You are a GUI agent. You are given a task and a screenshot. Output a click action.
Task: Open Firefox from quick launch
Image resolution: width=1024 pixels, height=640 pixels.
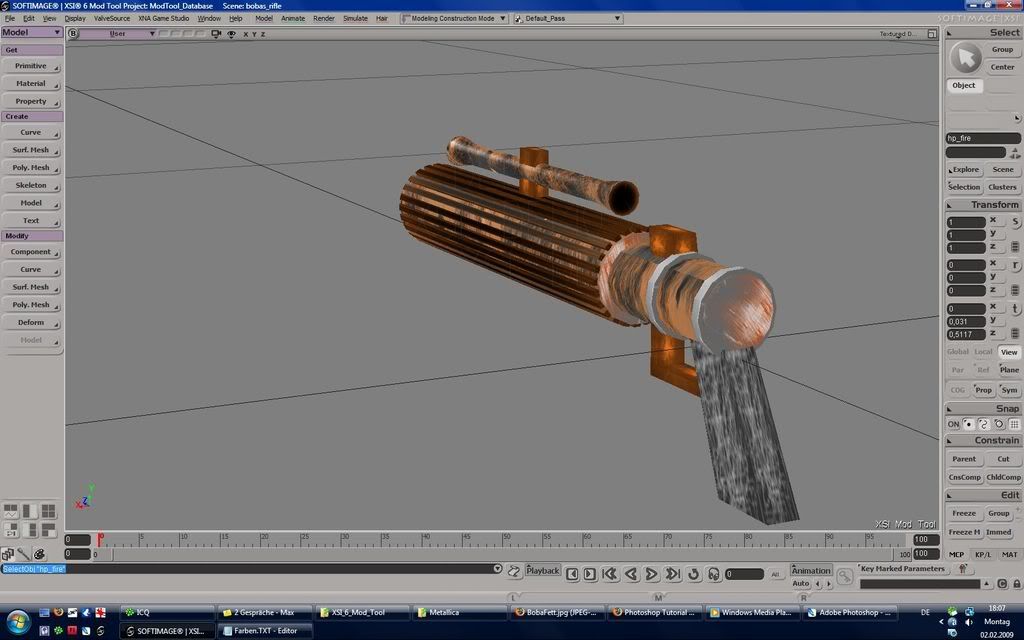59,613
